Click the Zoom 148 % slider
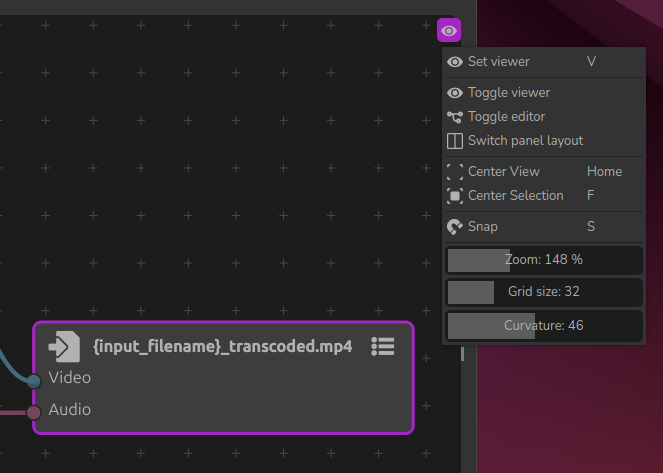Viewport: 663px width, 473px height. (x=544, y=260)
